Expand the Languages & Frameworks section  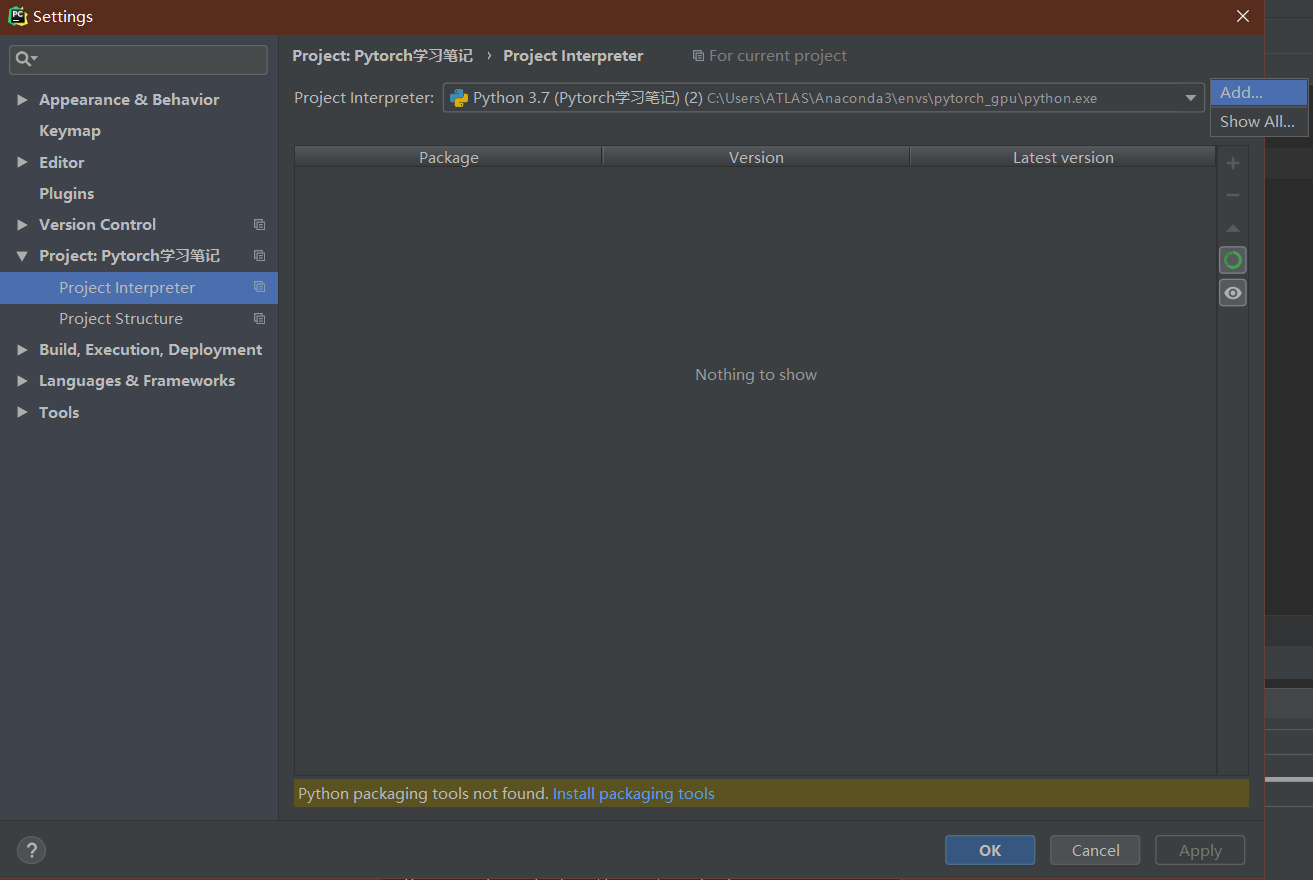click(x=22, y=381)
